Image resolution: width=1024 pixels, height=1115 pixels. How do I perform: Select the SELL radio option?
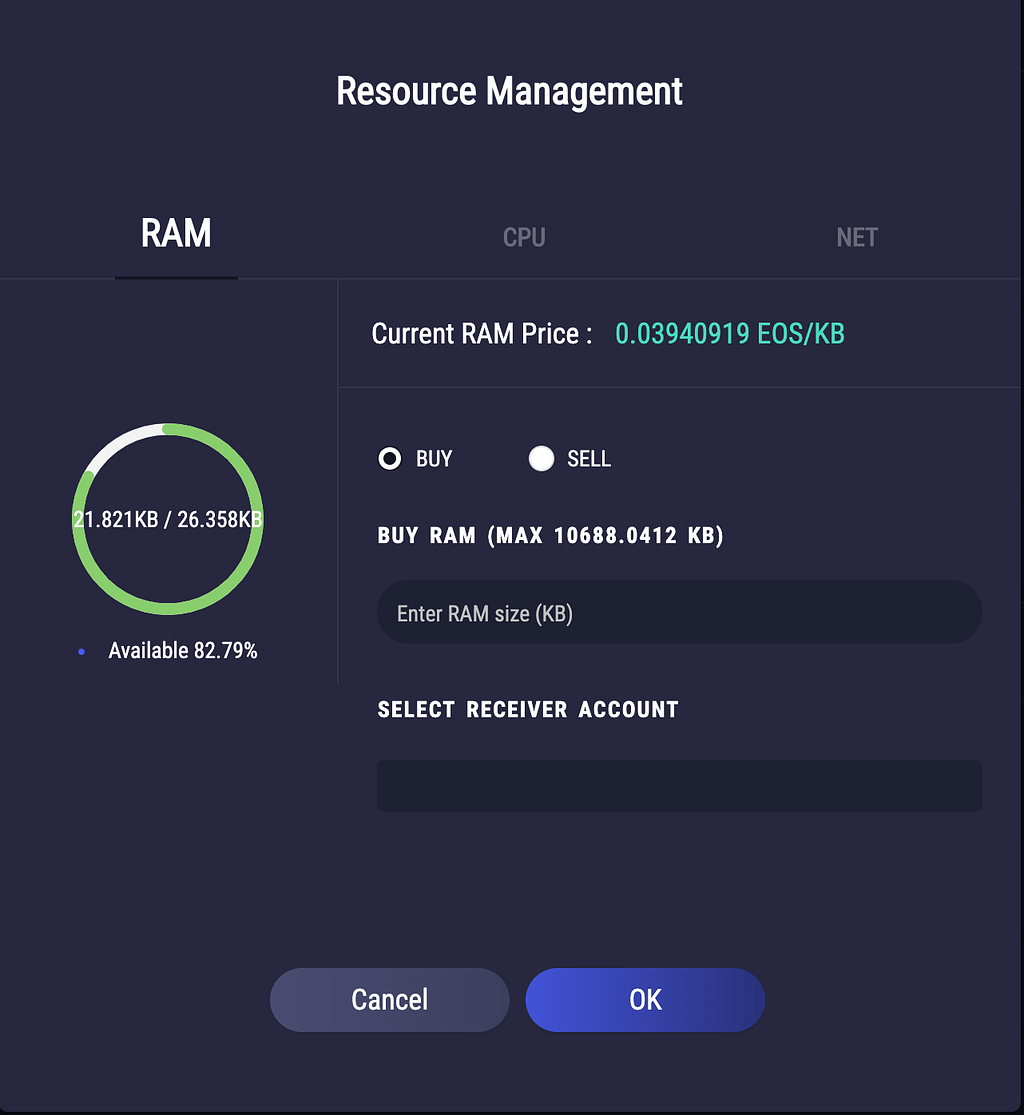tap(541, 459)
